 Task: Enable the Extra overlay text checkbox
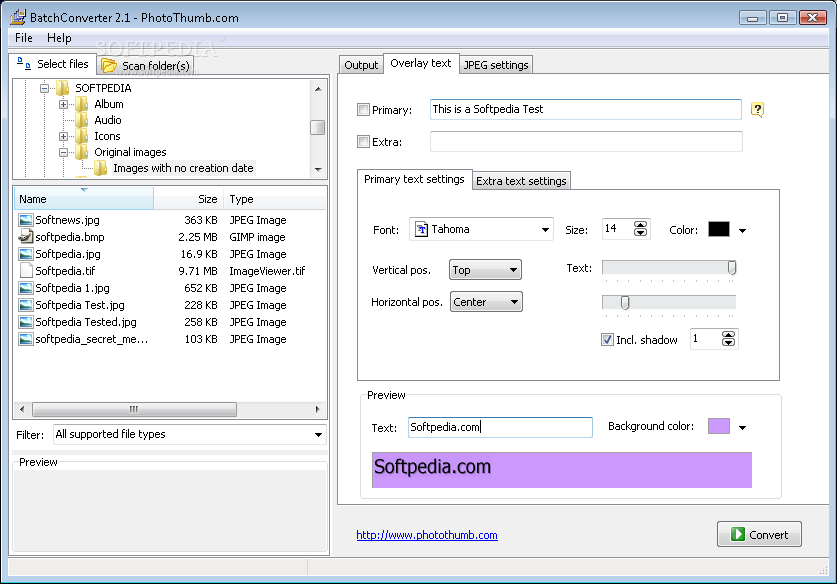click(x=364, y=141)
